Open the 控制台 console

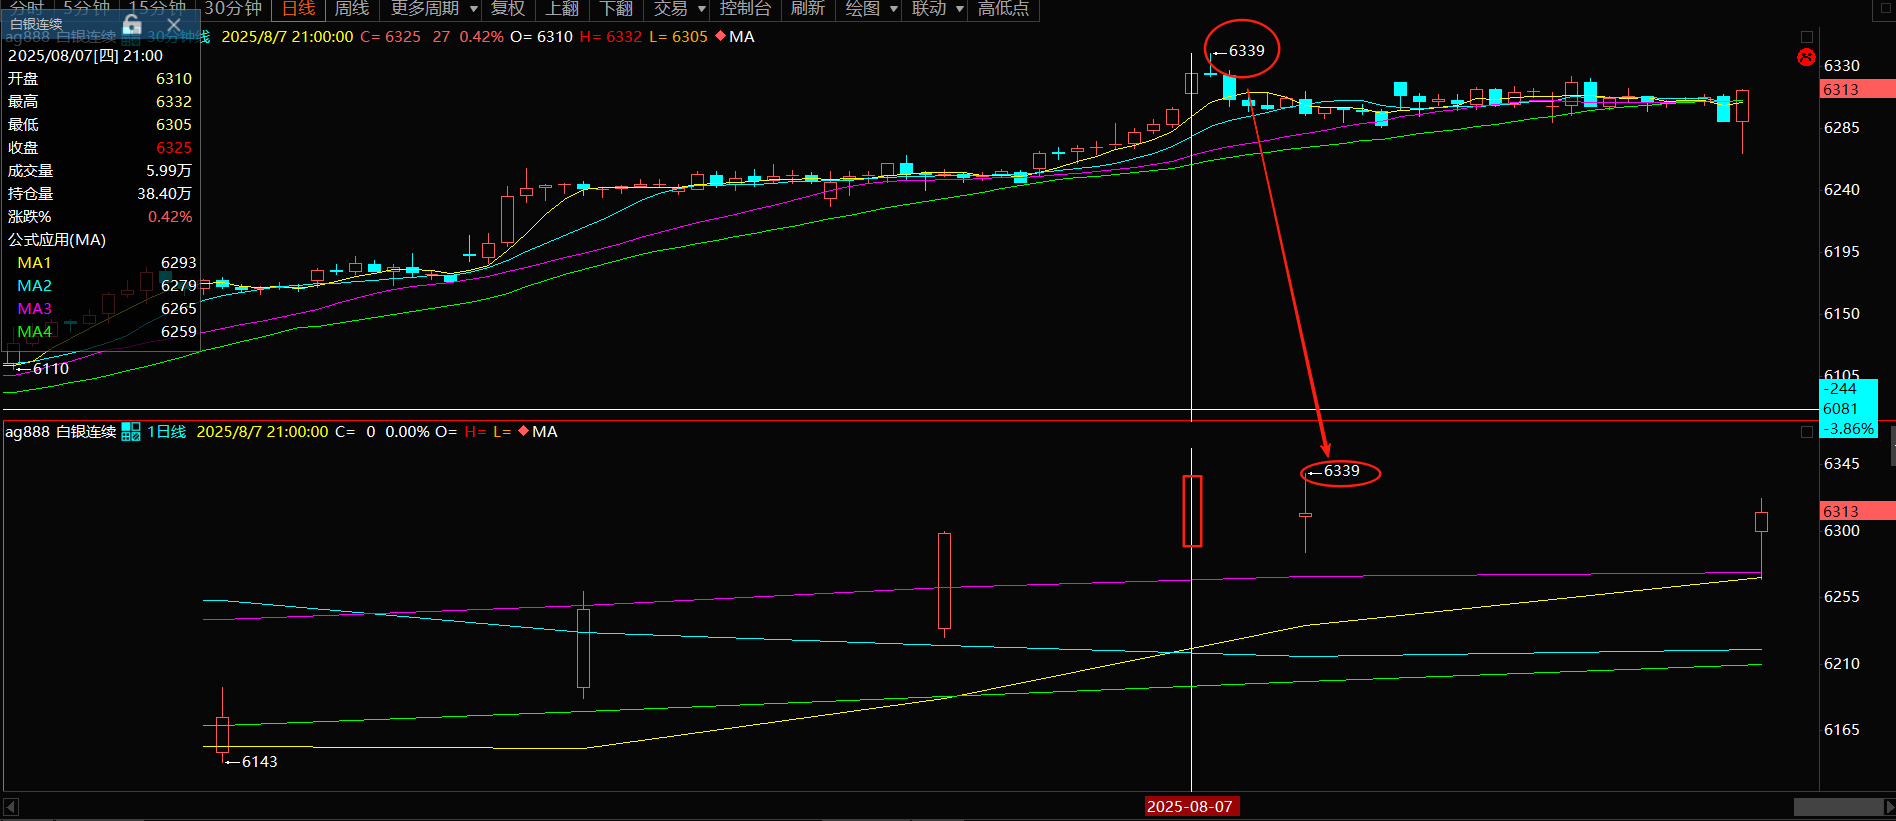click(745, 9)
